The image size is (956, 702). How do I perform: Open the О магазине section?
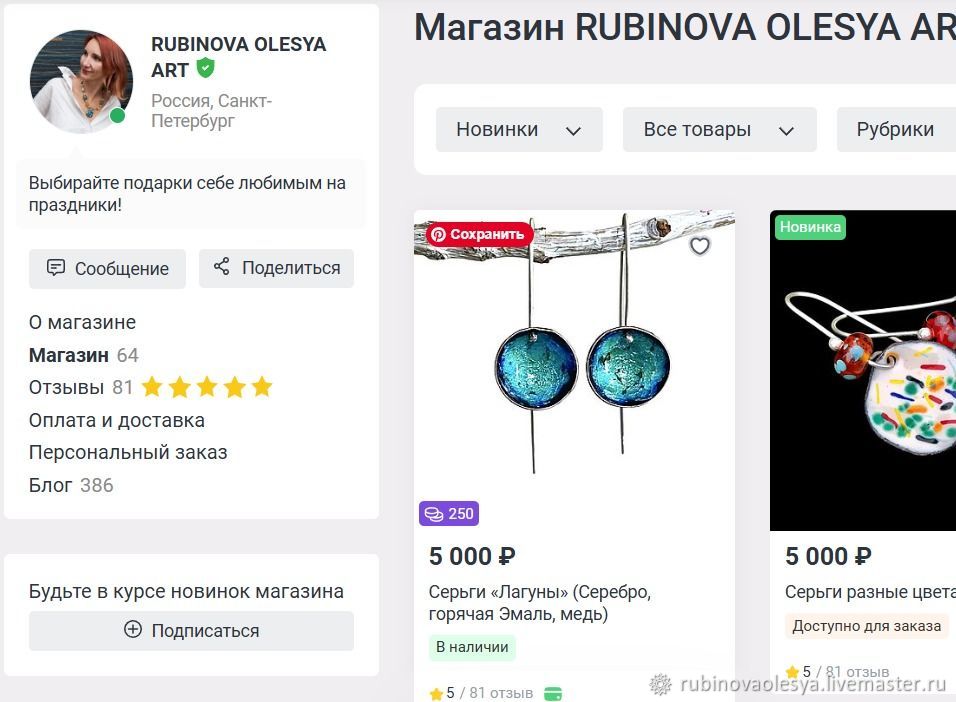[x=82, y=322]
